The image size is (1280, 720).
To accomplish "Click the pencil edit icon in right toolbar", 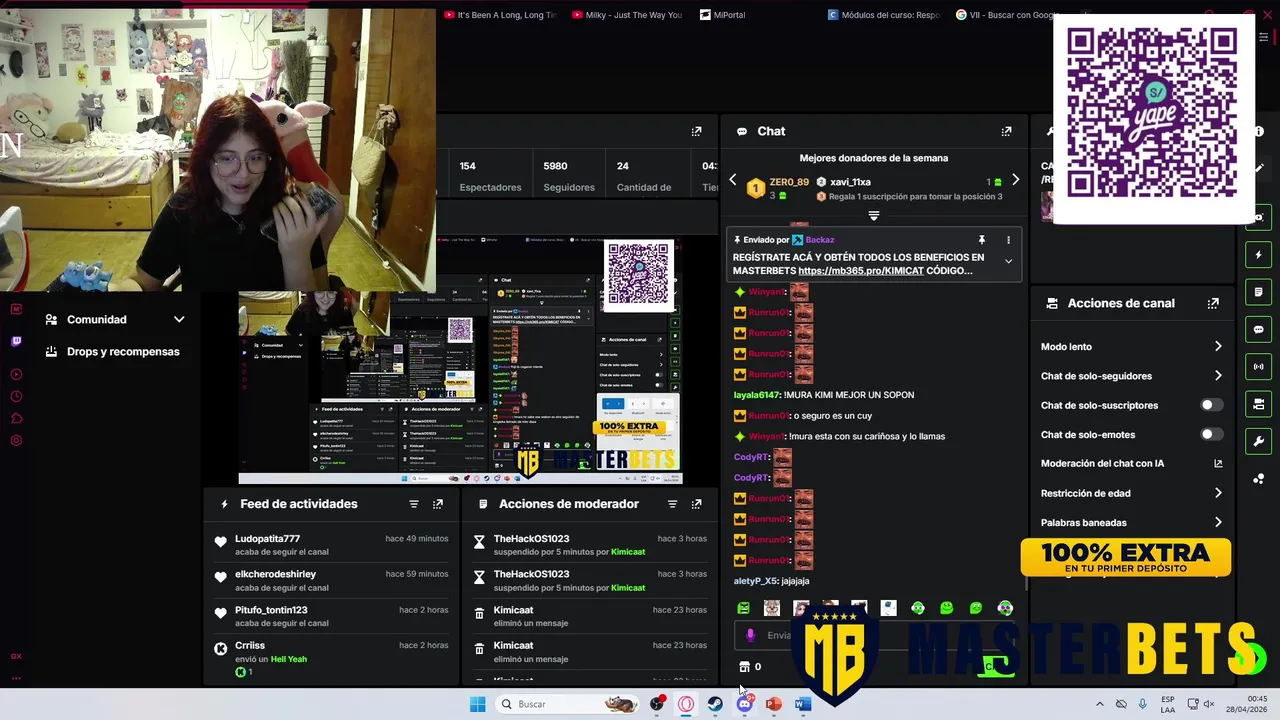I will [1260, 168].
